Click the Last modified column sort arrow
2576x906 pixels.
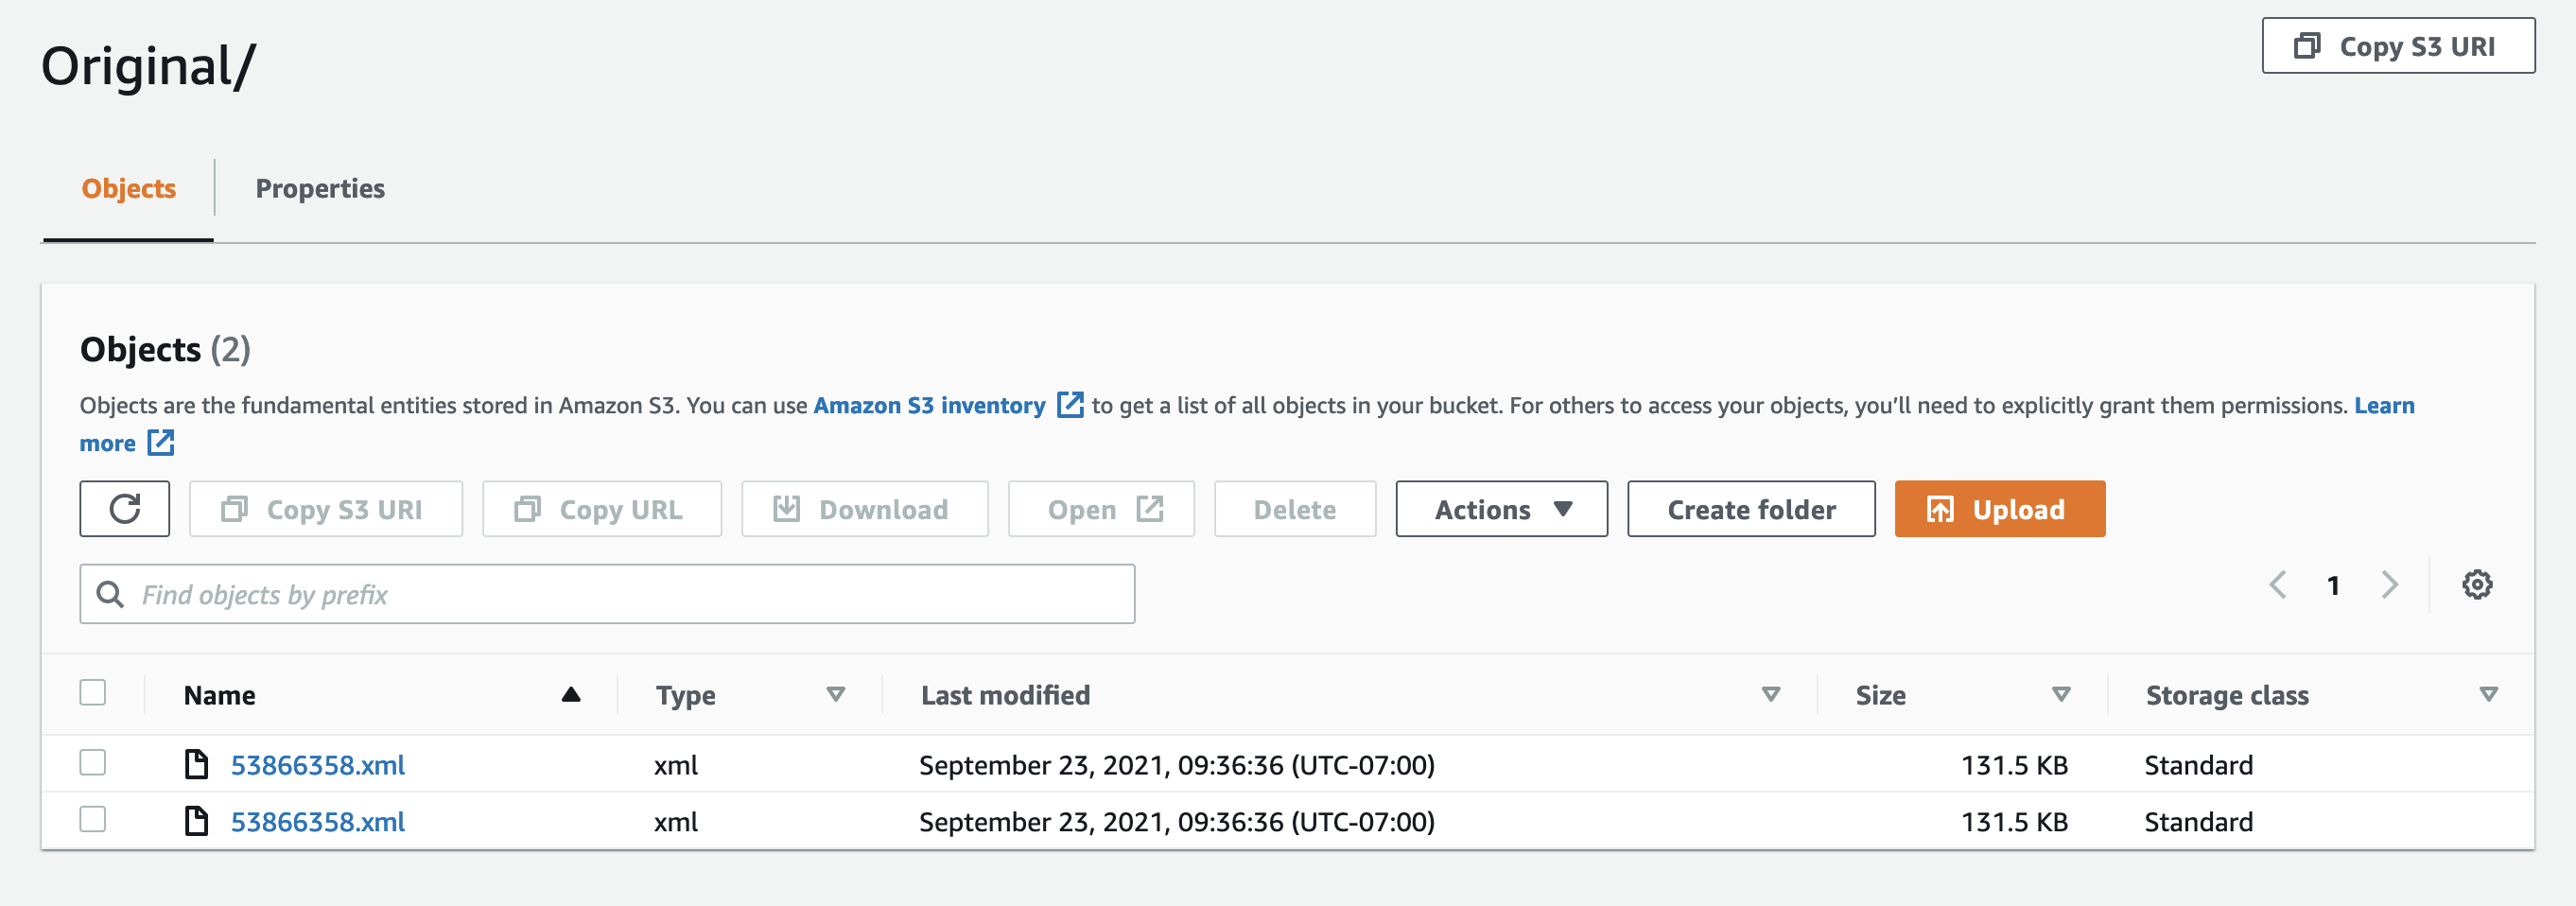pyautogui.click(x=1771, y=694)
